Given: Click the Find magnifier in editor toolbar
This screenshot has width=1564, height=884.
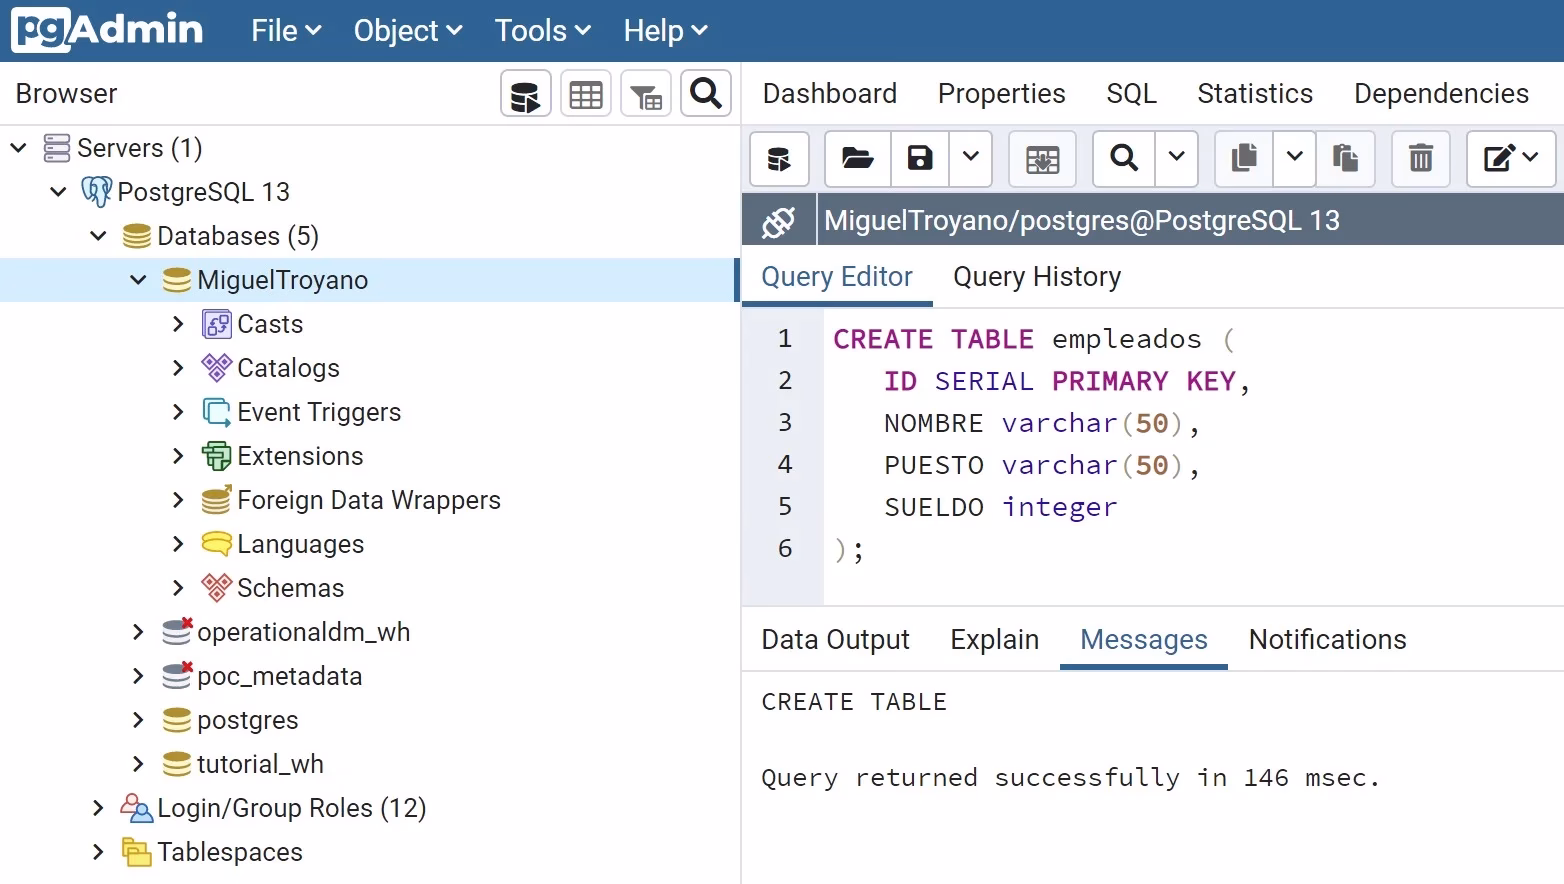Looking at the screenshot, I should point(1124,159).
